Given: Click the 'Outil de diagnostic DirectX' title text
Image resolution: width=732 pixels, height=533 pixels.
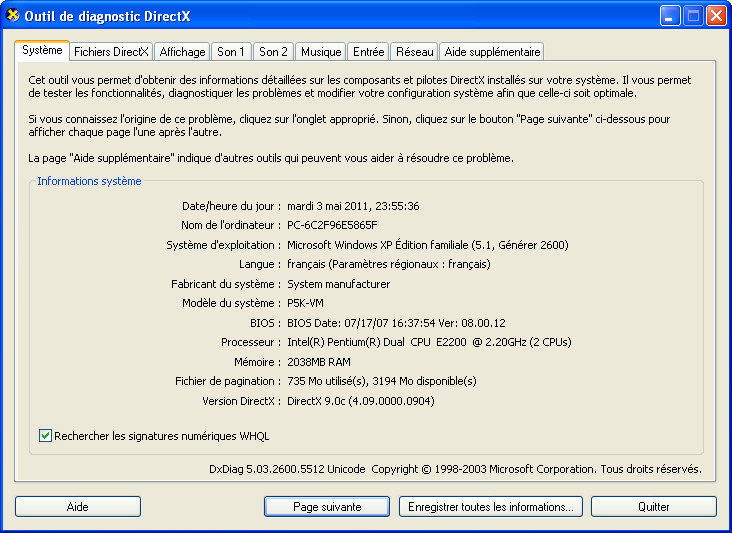Looking at the screenshot, I should pyautogui.click(x=107, y=16).
